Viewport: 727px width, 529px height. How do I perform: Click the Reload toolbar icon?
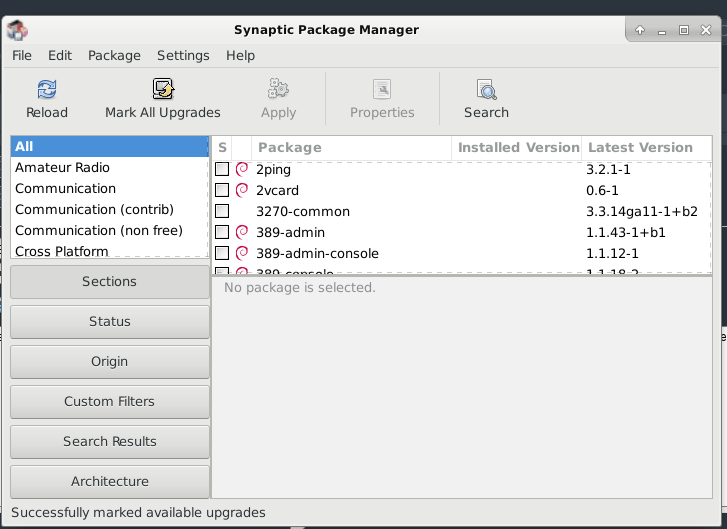[47, 89]
